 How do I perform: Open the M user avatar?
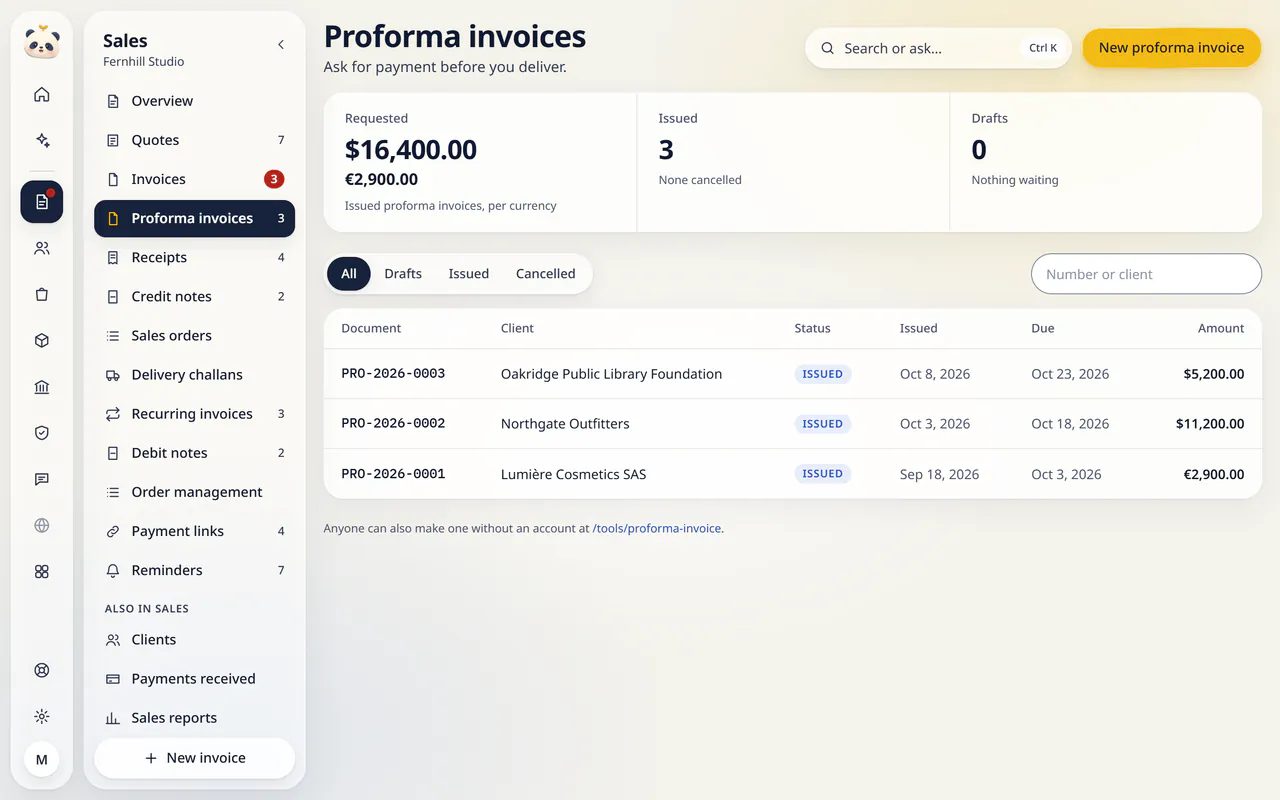(x=42, y=760)
